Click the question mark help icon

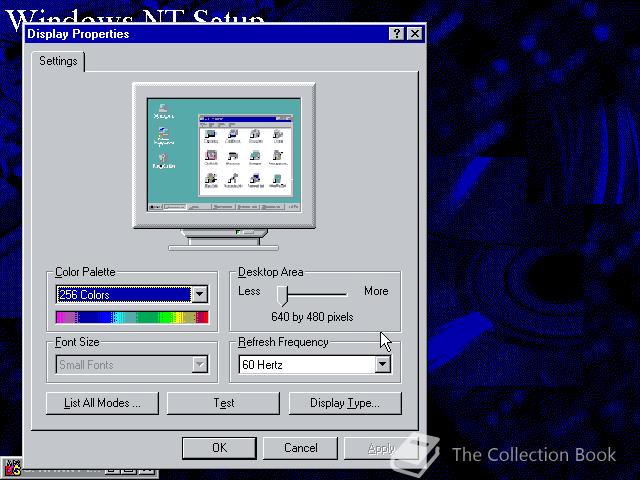point(396,33)
